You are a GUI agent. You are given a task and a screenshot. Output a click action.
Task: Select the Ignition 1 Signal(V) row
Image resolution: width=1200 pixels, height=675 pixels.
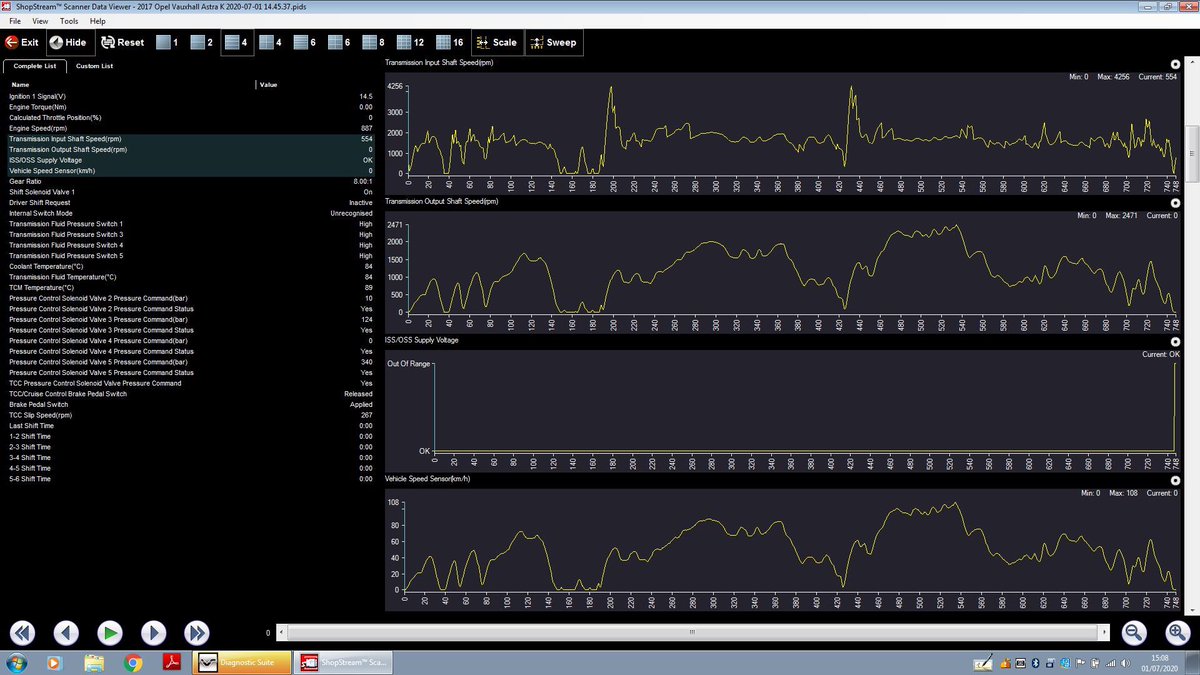click(190, 97)
